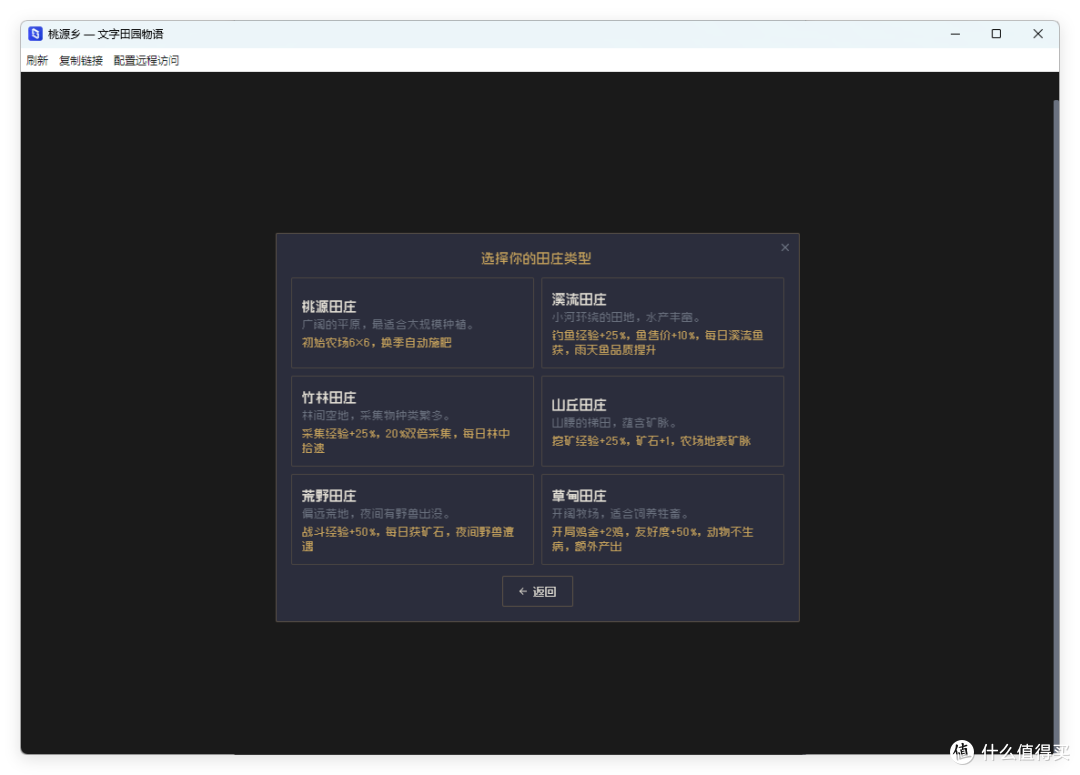
Task: Click the description 开阔牧场，适合饲养牲畜。
Action: [x=620, y=514]
